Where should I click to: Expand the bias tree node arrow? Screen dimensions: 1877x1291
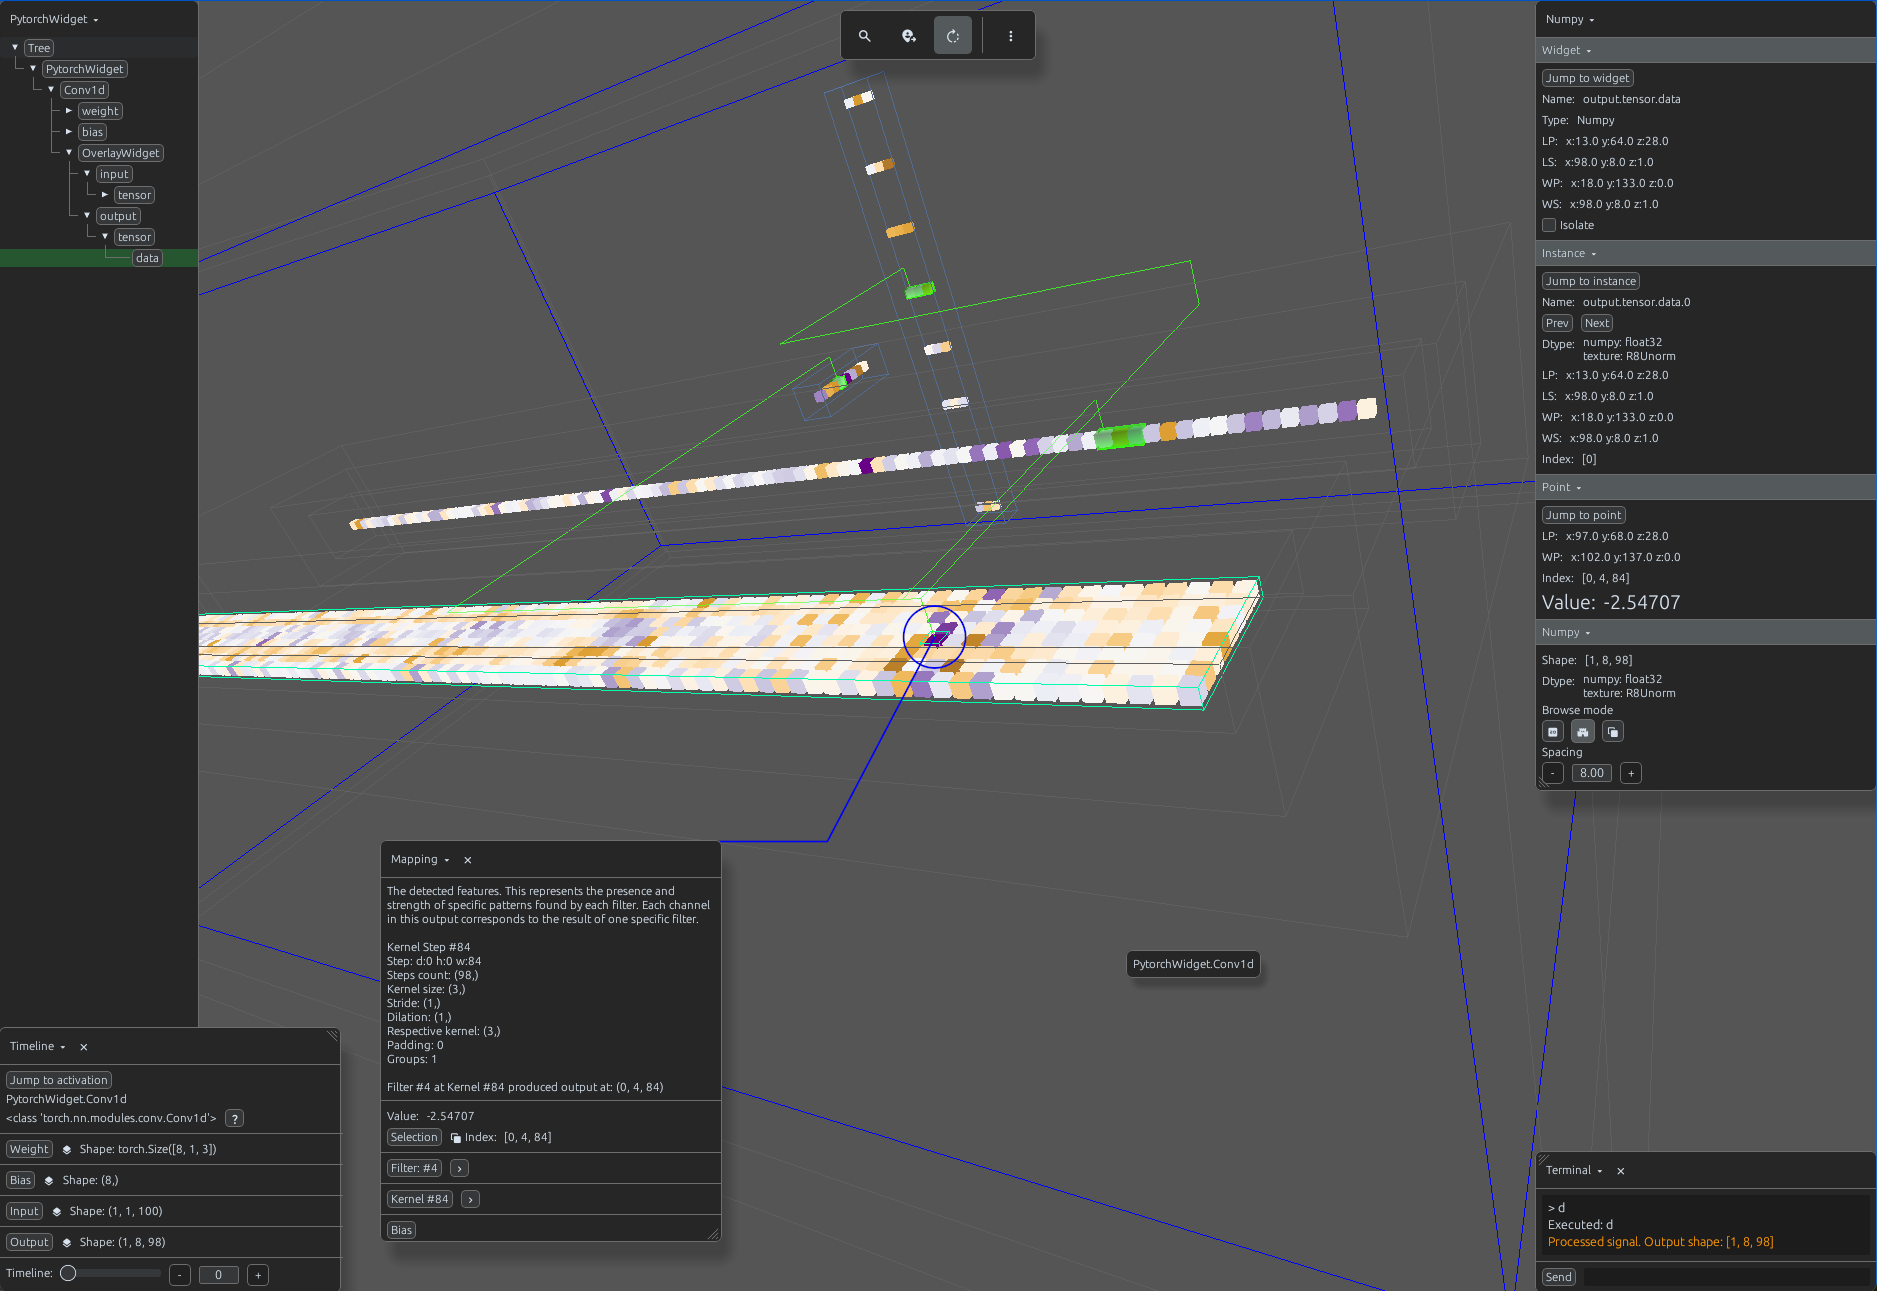pos(69,131)
